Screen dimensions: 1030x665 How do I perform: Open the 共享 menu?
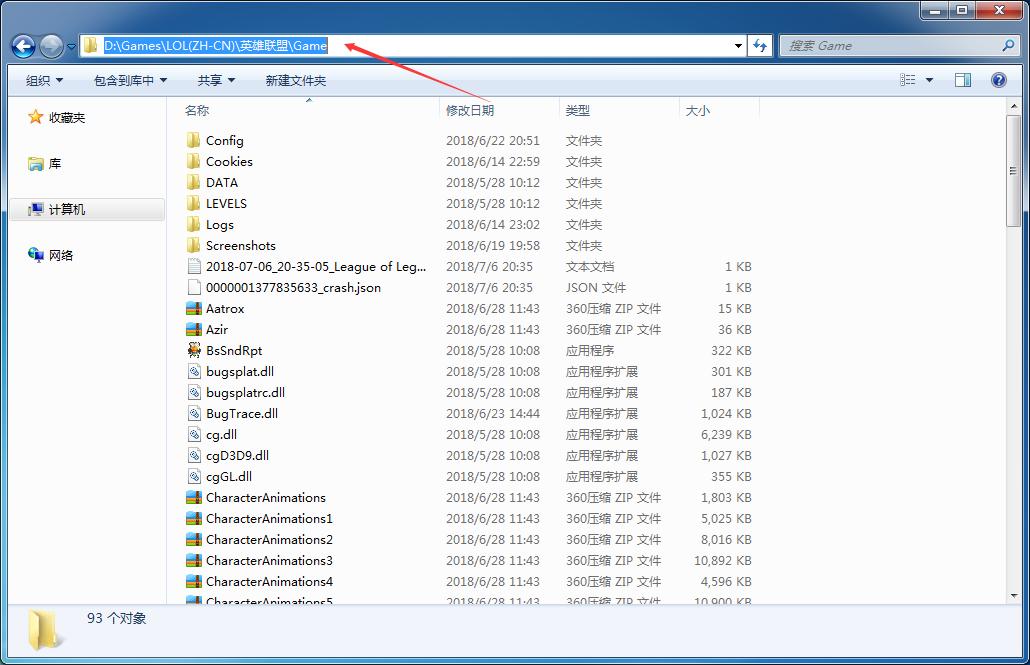(x=216, y=80)
